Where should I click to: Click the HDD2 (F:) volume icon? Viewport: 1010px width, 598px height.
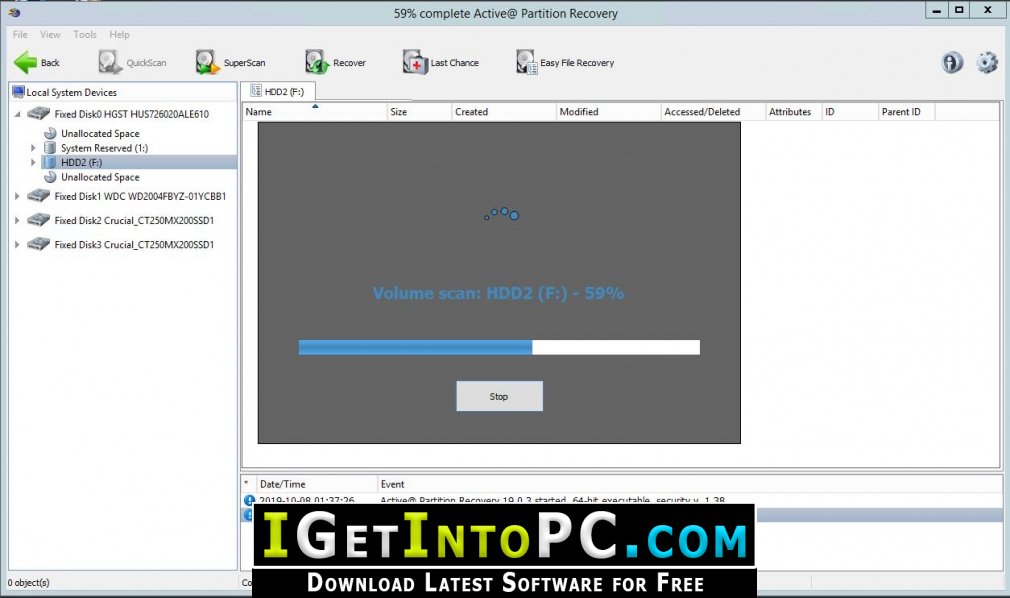click(50, 162)
